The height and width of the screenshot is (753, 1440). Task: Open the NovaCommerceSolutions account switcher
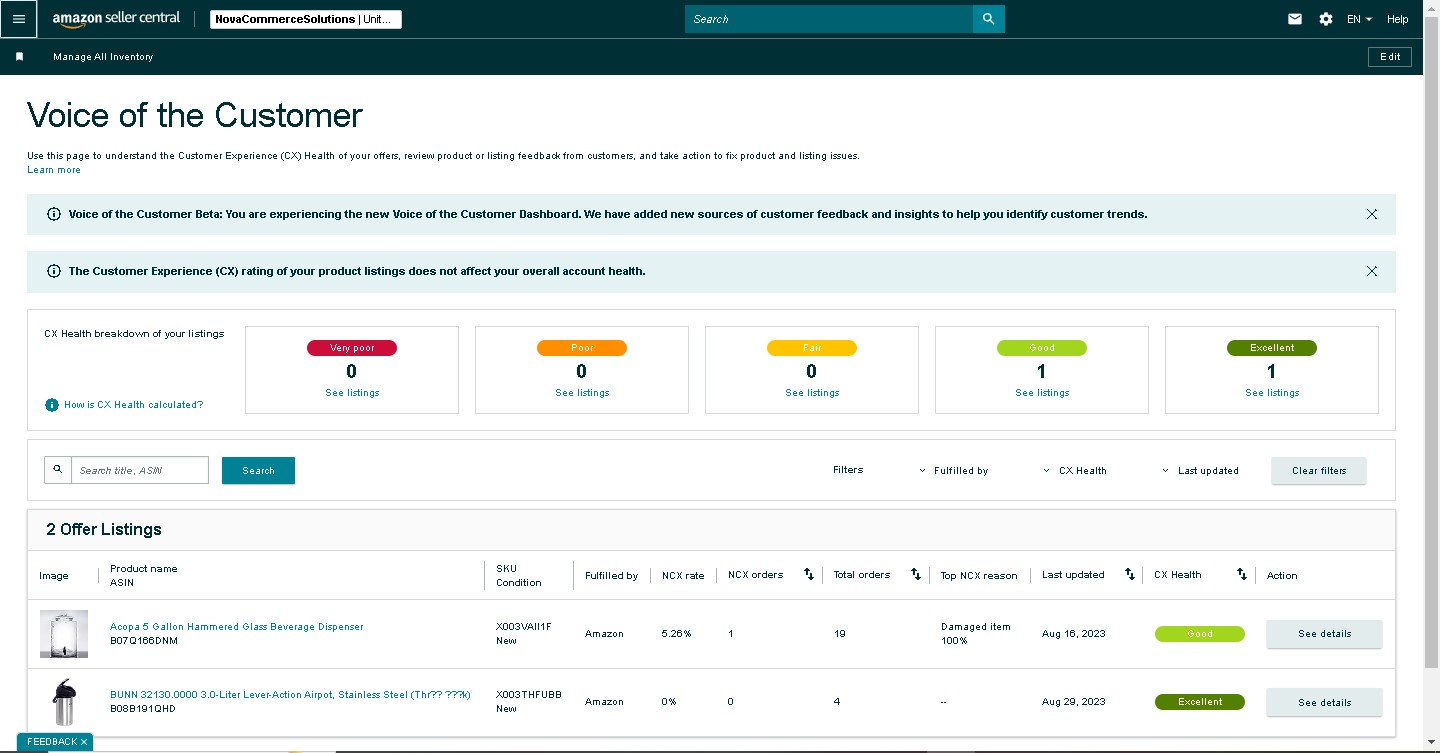click(x=306, y=19)
